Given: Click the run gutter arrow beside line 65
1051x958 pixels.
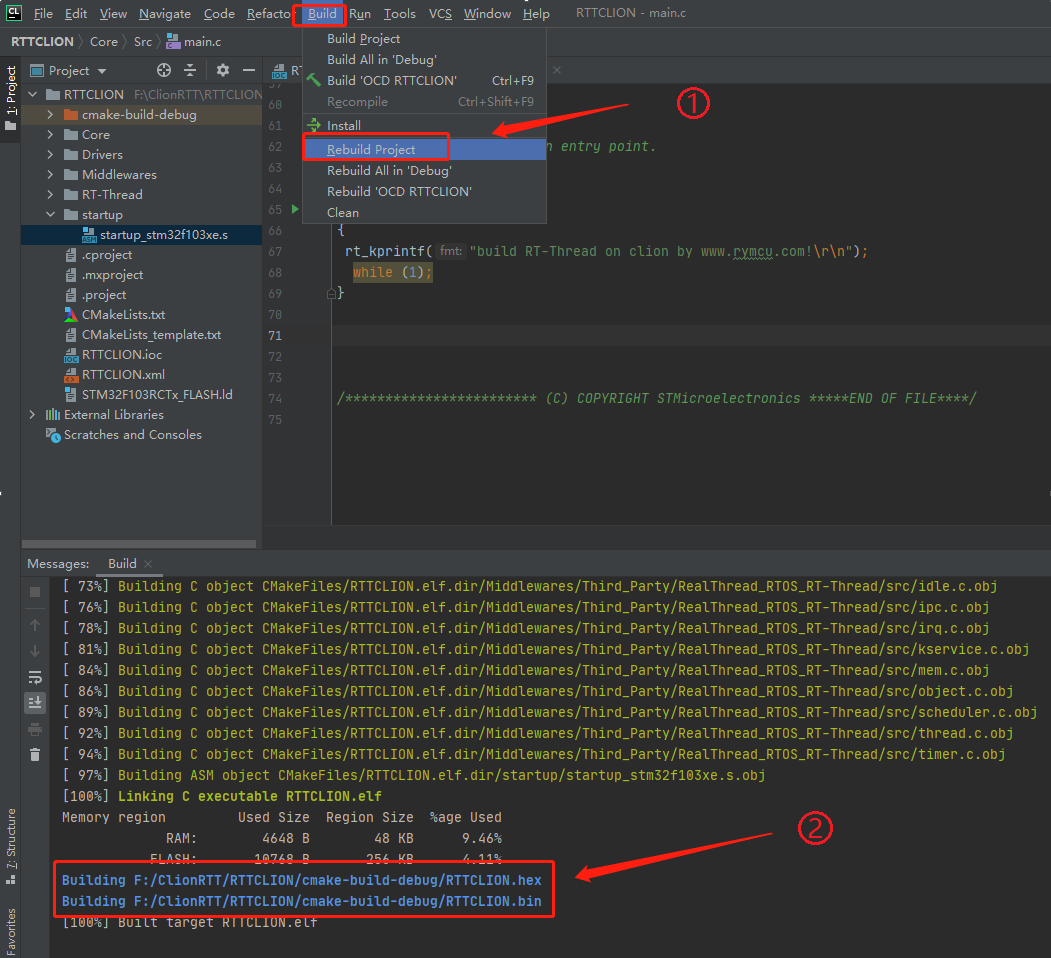Looking at the screenshot, I should click(294, 209).
